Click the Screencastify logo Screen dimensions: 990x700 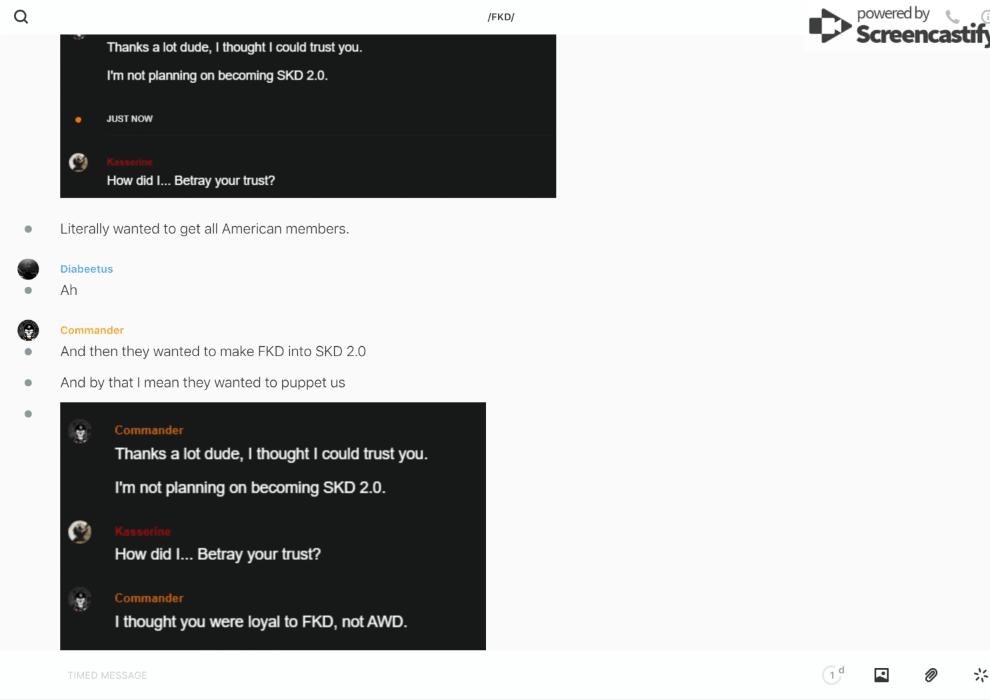897,26
